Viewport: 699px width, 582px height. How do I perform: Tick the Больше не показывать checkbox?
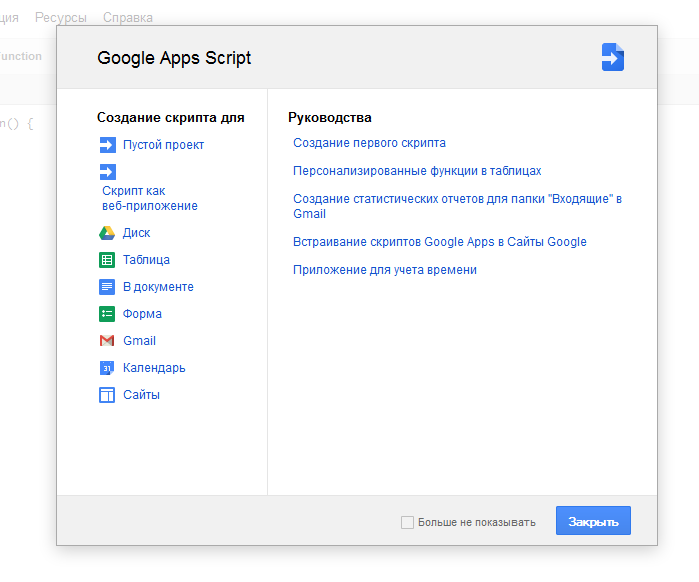point(407,522)
